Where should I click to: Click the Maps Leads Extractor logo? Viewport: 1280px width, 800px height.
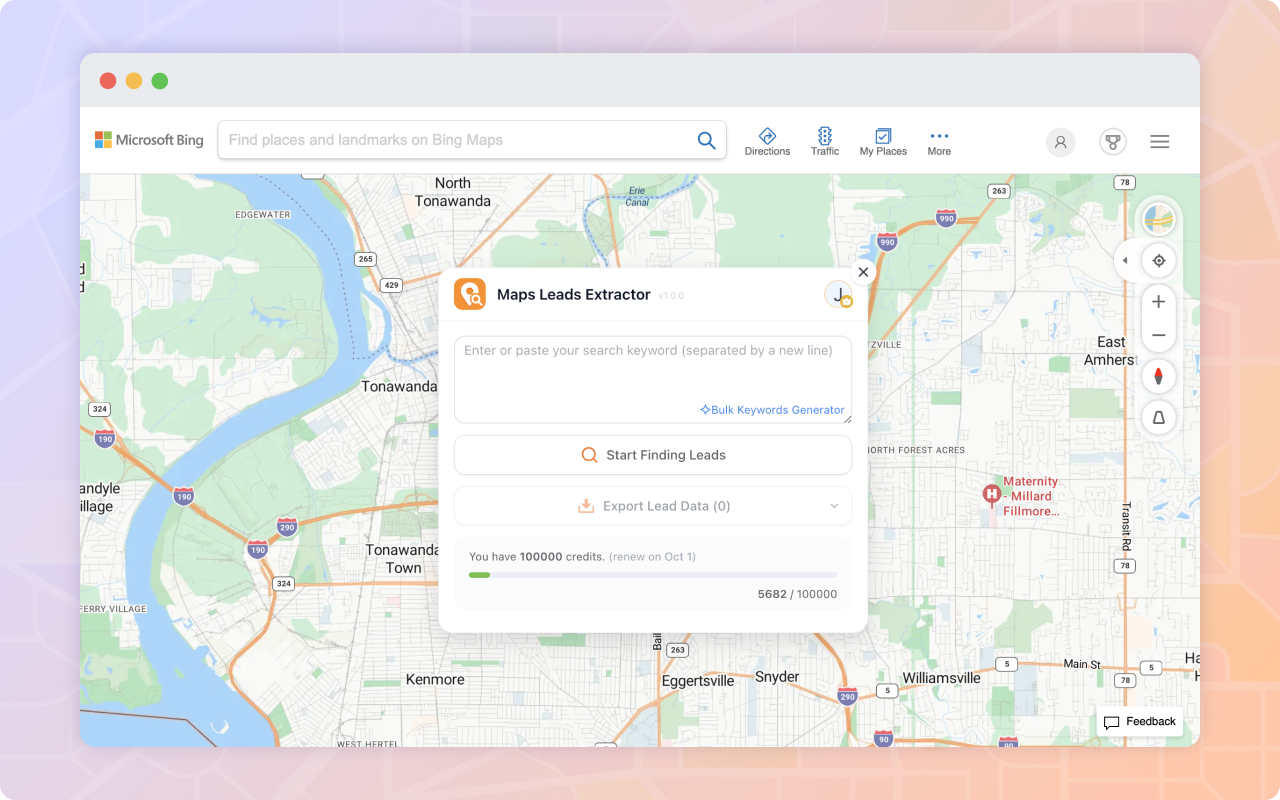[x=470, y=294]
